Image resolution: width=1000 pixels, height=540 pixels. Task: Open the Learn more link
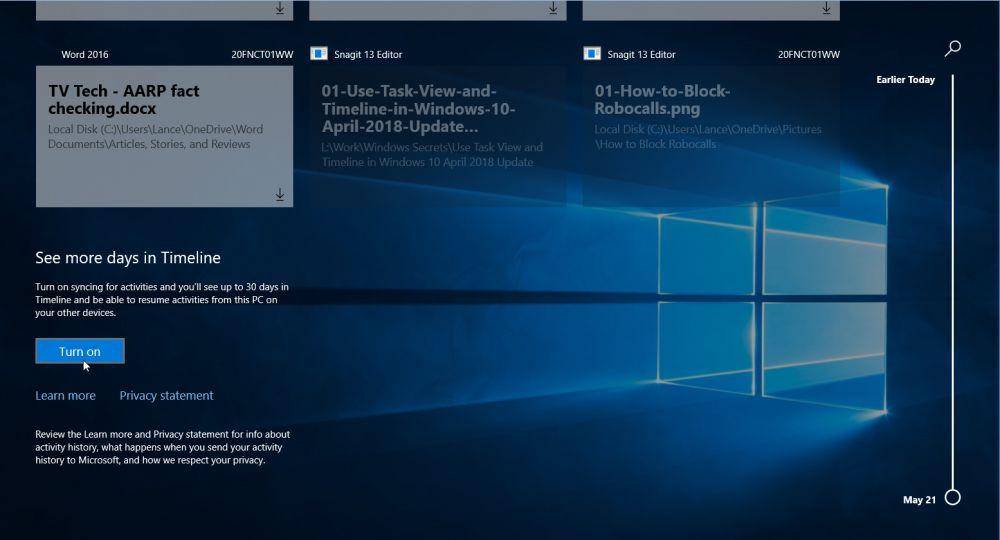65,395
